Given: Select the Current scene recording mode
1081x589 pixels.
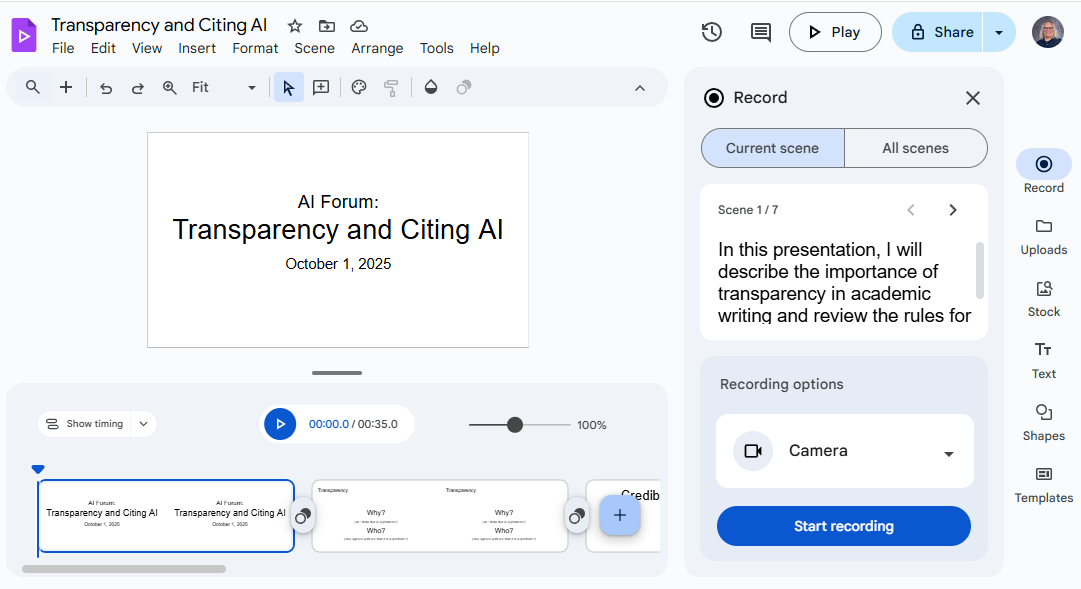Looking at the screenshot, I should pyautogui.click(x=772, y=147).
